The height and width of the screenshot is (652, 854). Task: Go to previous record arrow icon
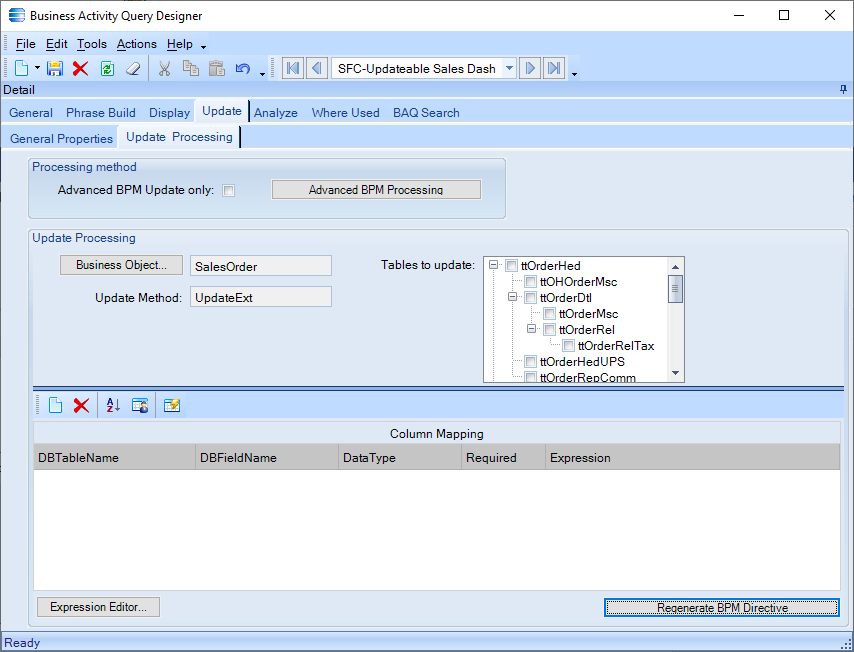tap(317, 69)
